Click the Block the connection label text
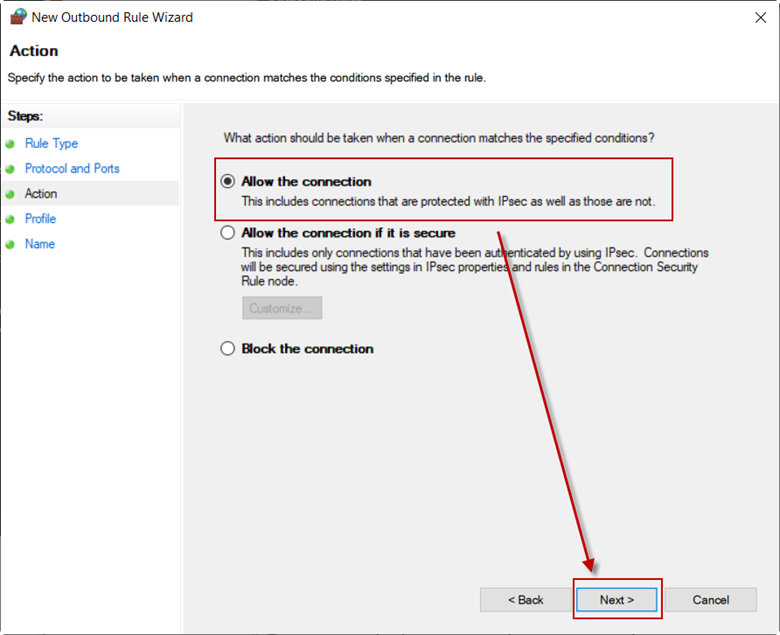Viewport: 780px width, 635px height. click(307, 349)
